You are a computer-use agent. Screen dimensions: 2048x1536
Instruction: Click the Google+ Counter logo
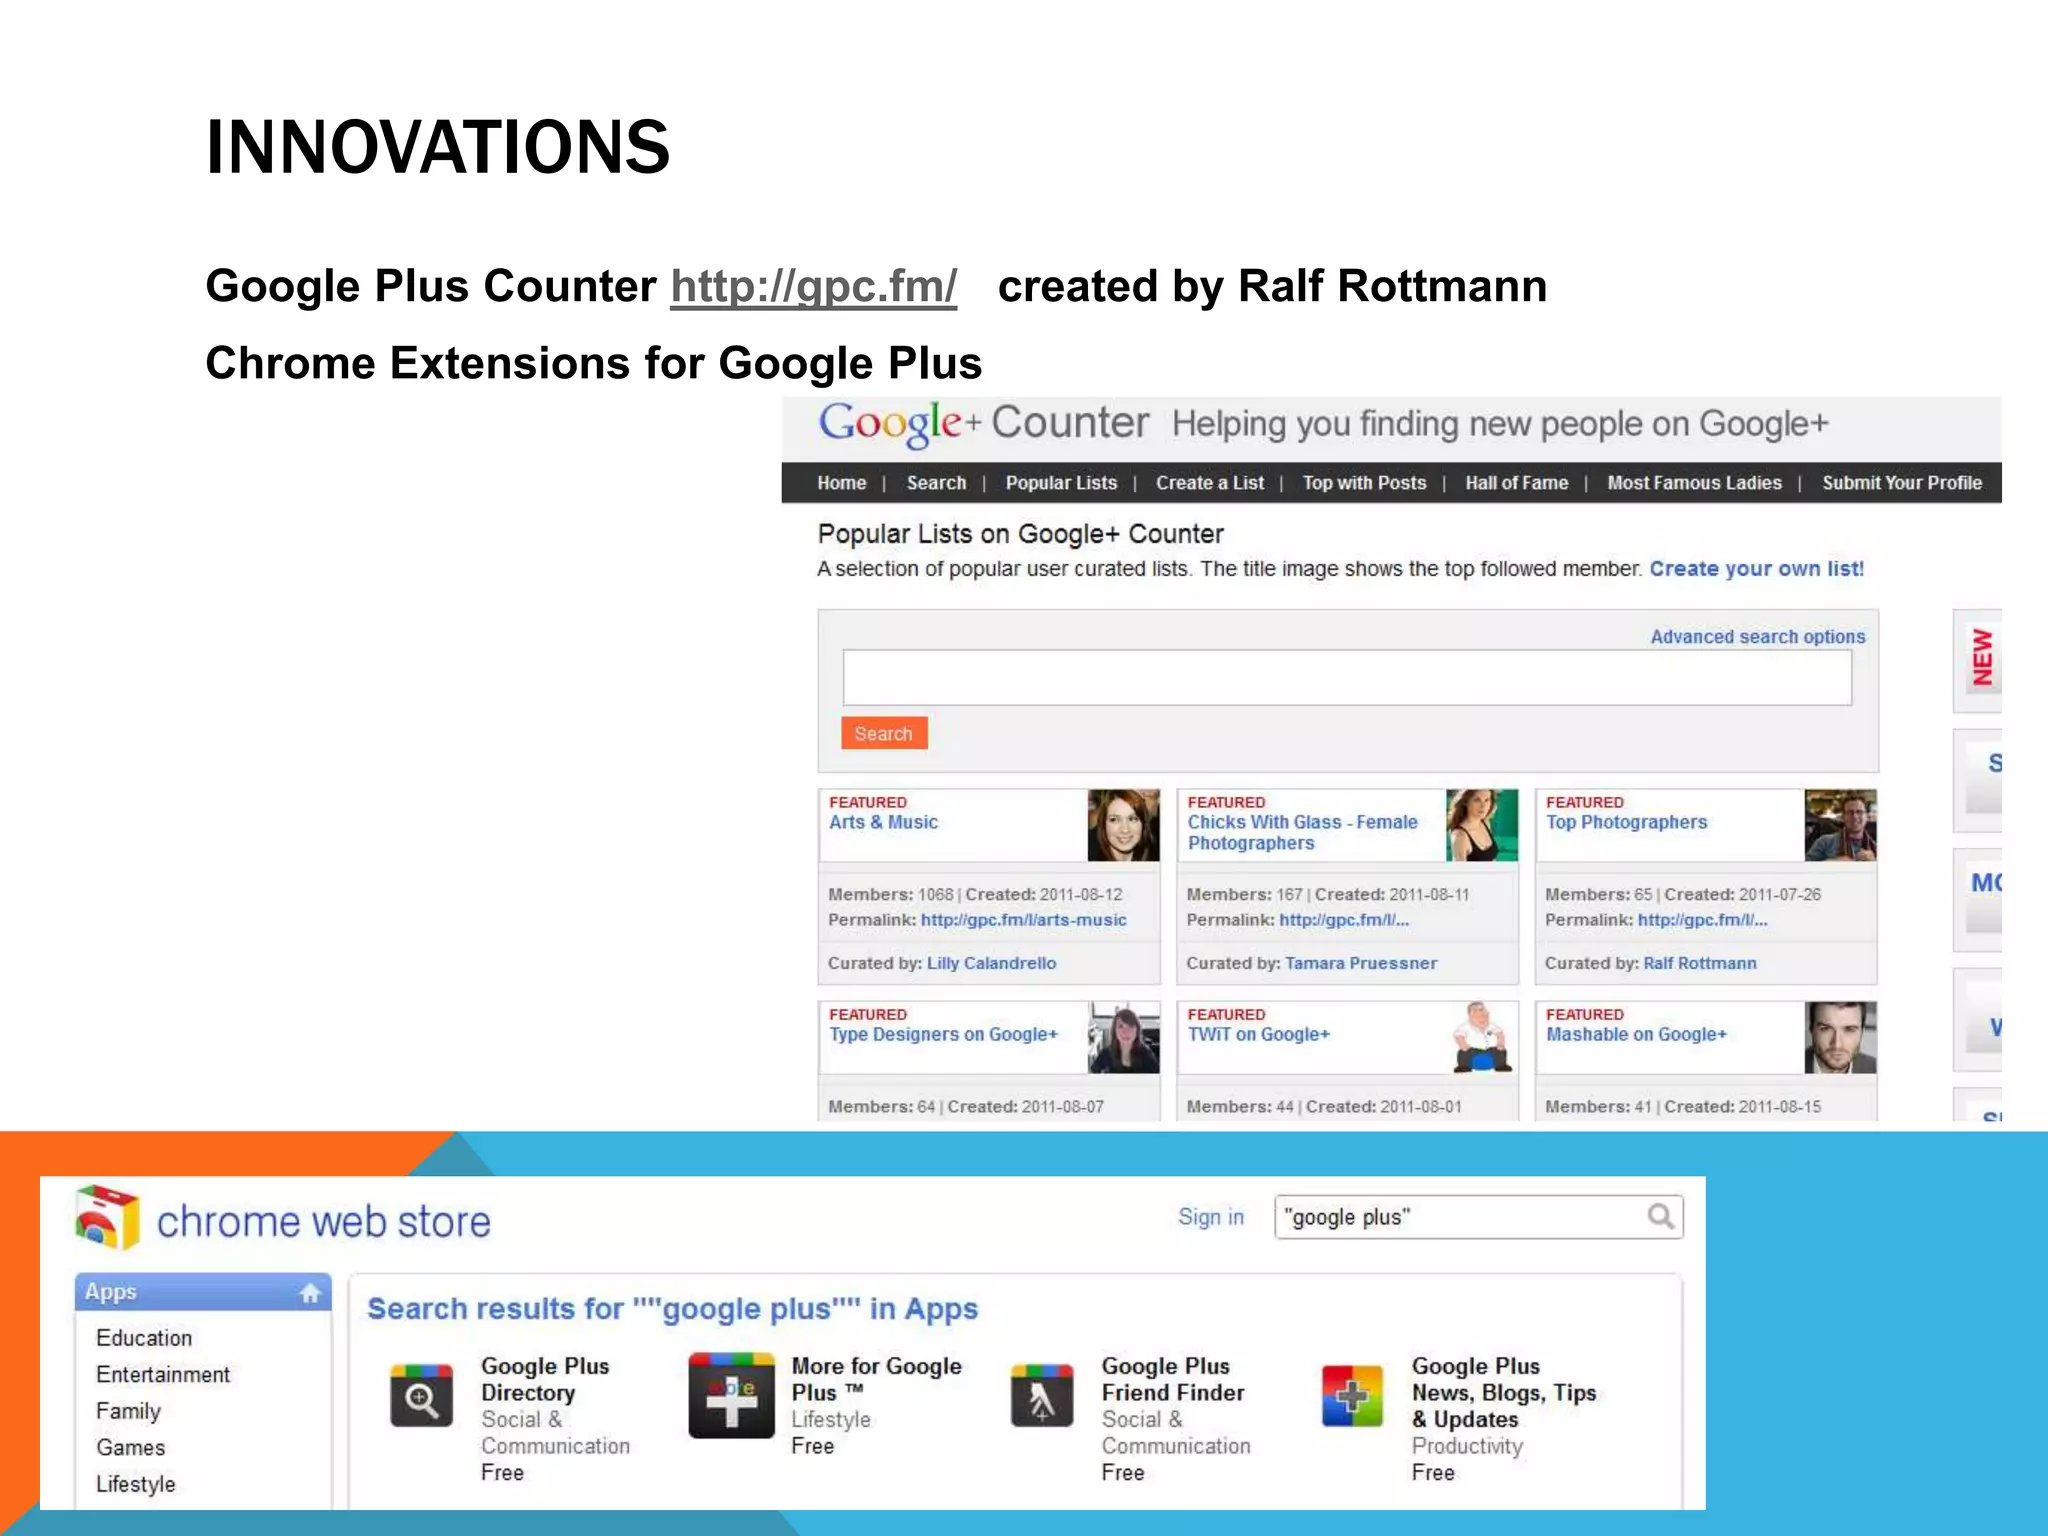(984, 424)
